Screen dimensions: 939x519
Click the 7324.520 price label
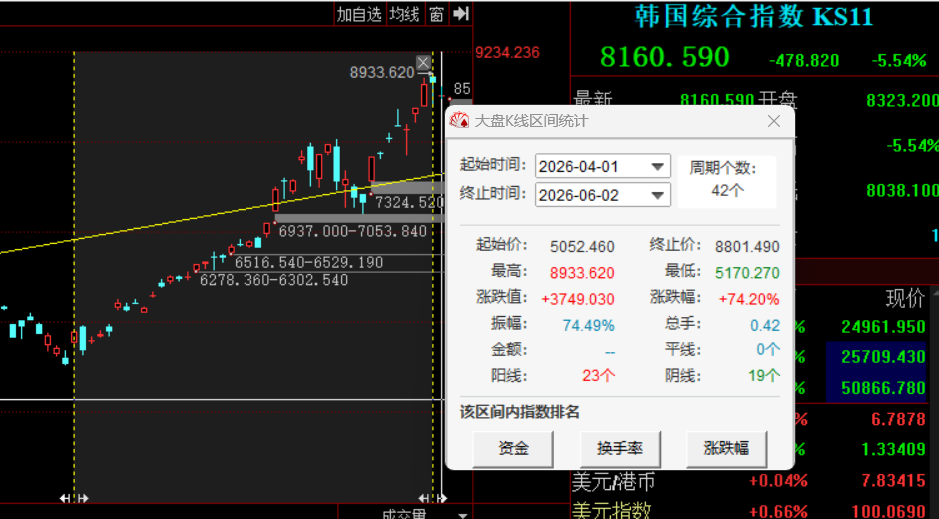coord(409,203)
